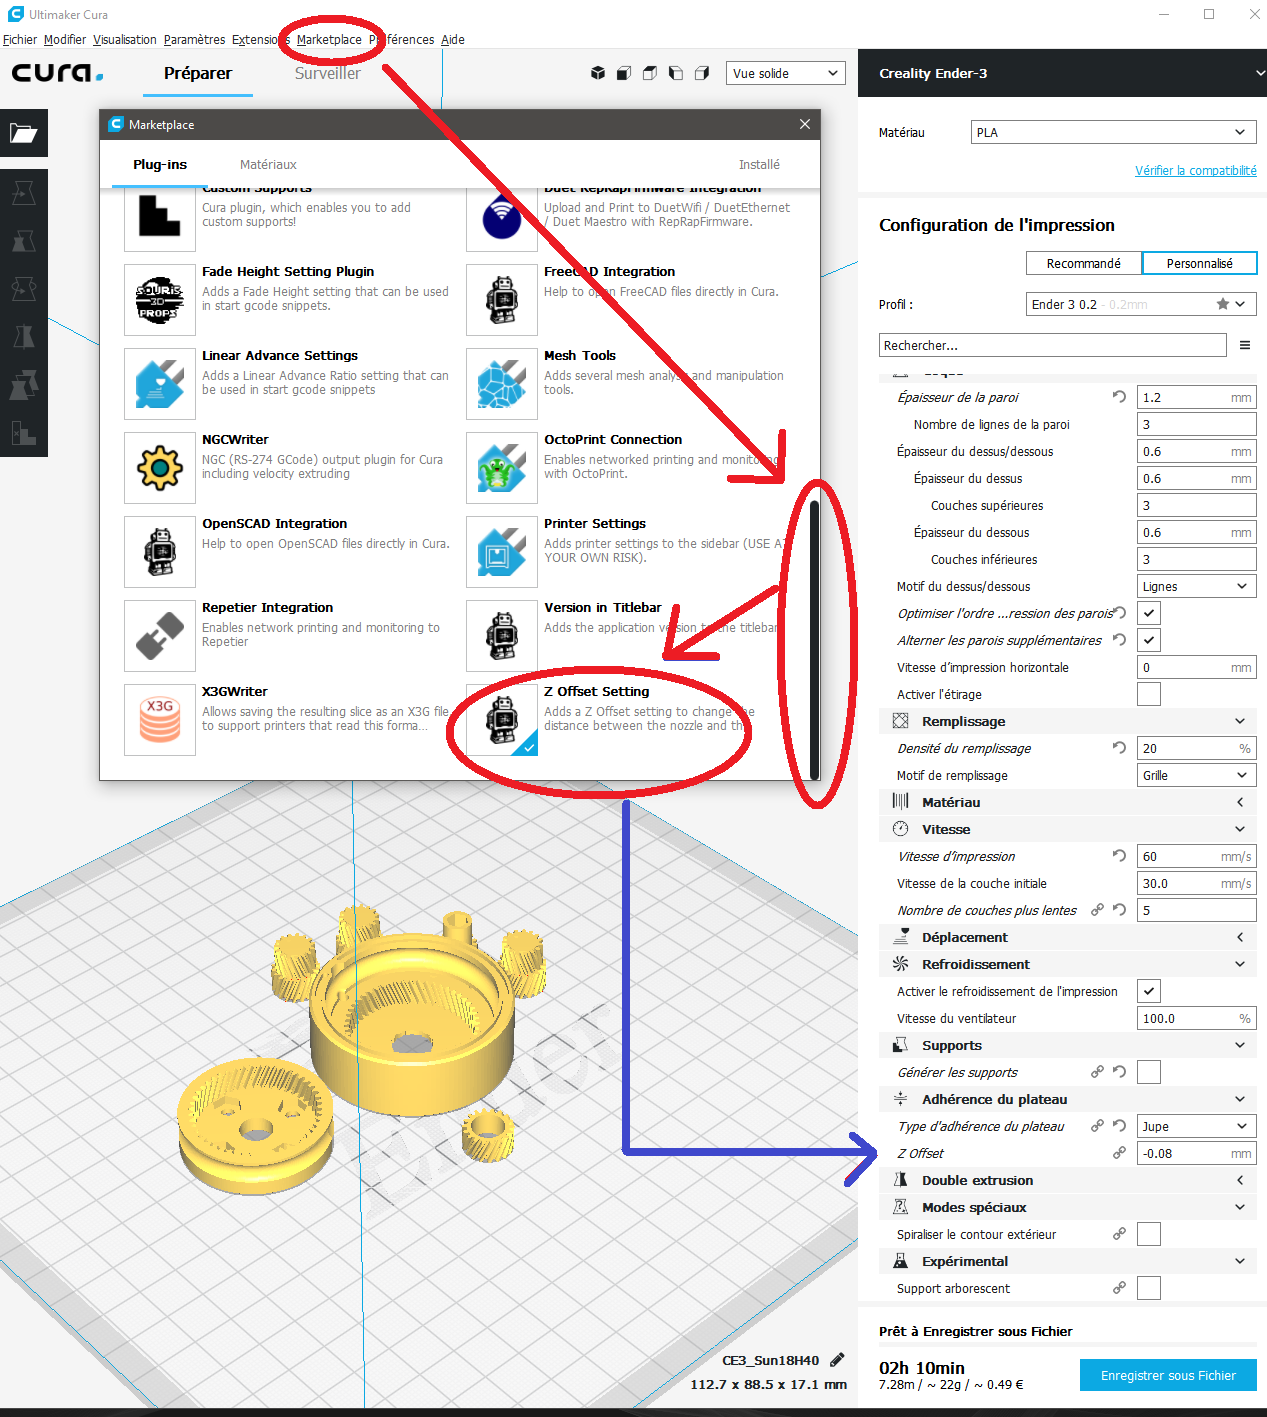Switch to Matériaux tab in Marketplace

268,165
